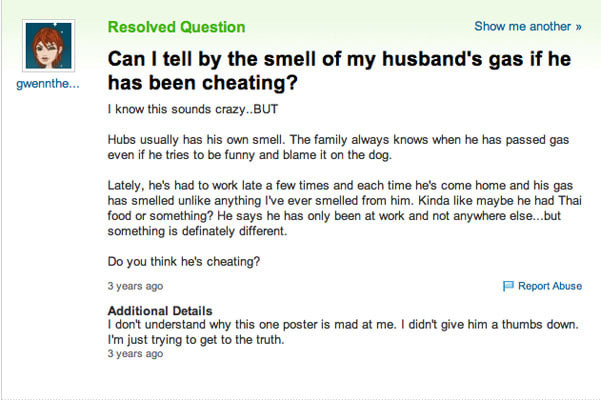
Task: Select the Report Abuse text link
Action: pyautogui.click(x=550, y=286)
